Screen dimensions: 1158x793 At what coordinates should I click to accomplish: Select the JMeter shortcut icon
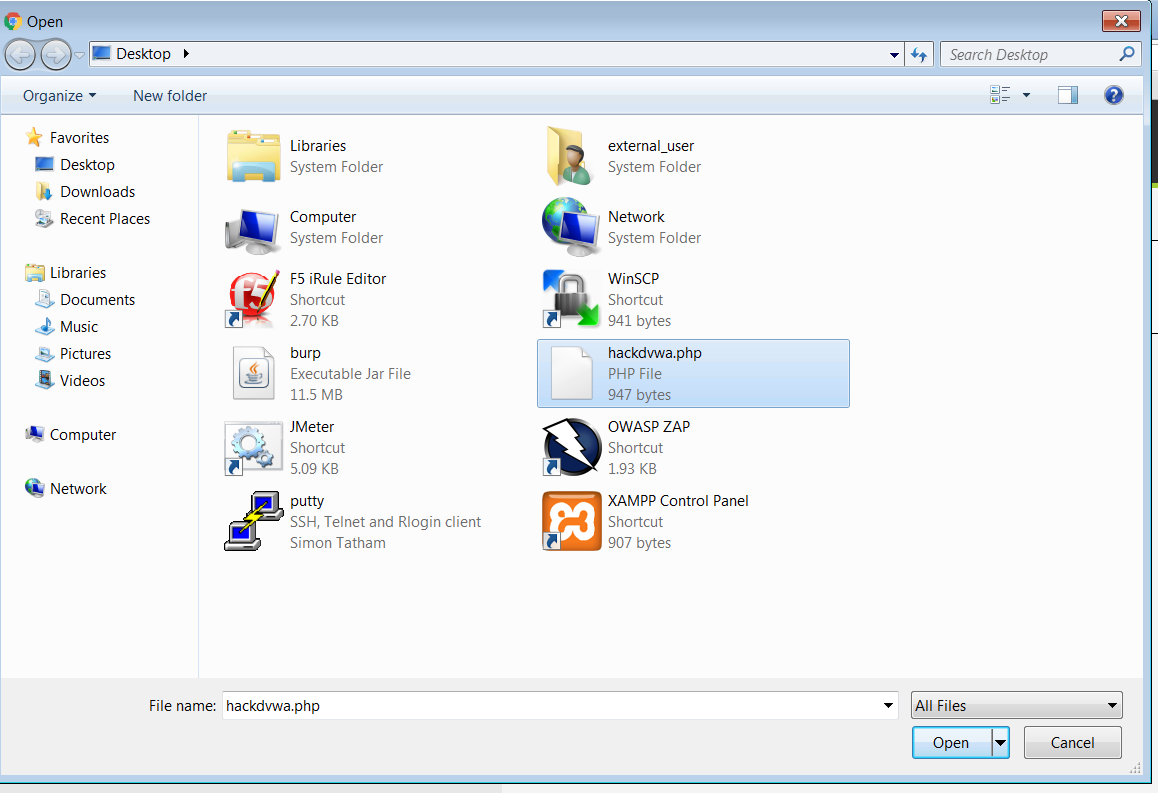tap(253, 447)
